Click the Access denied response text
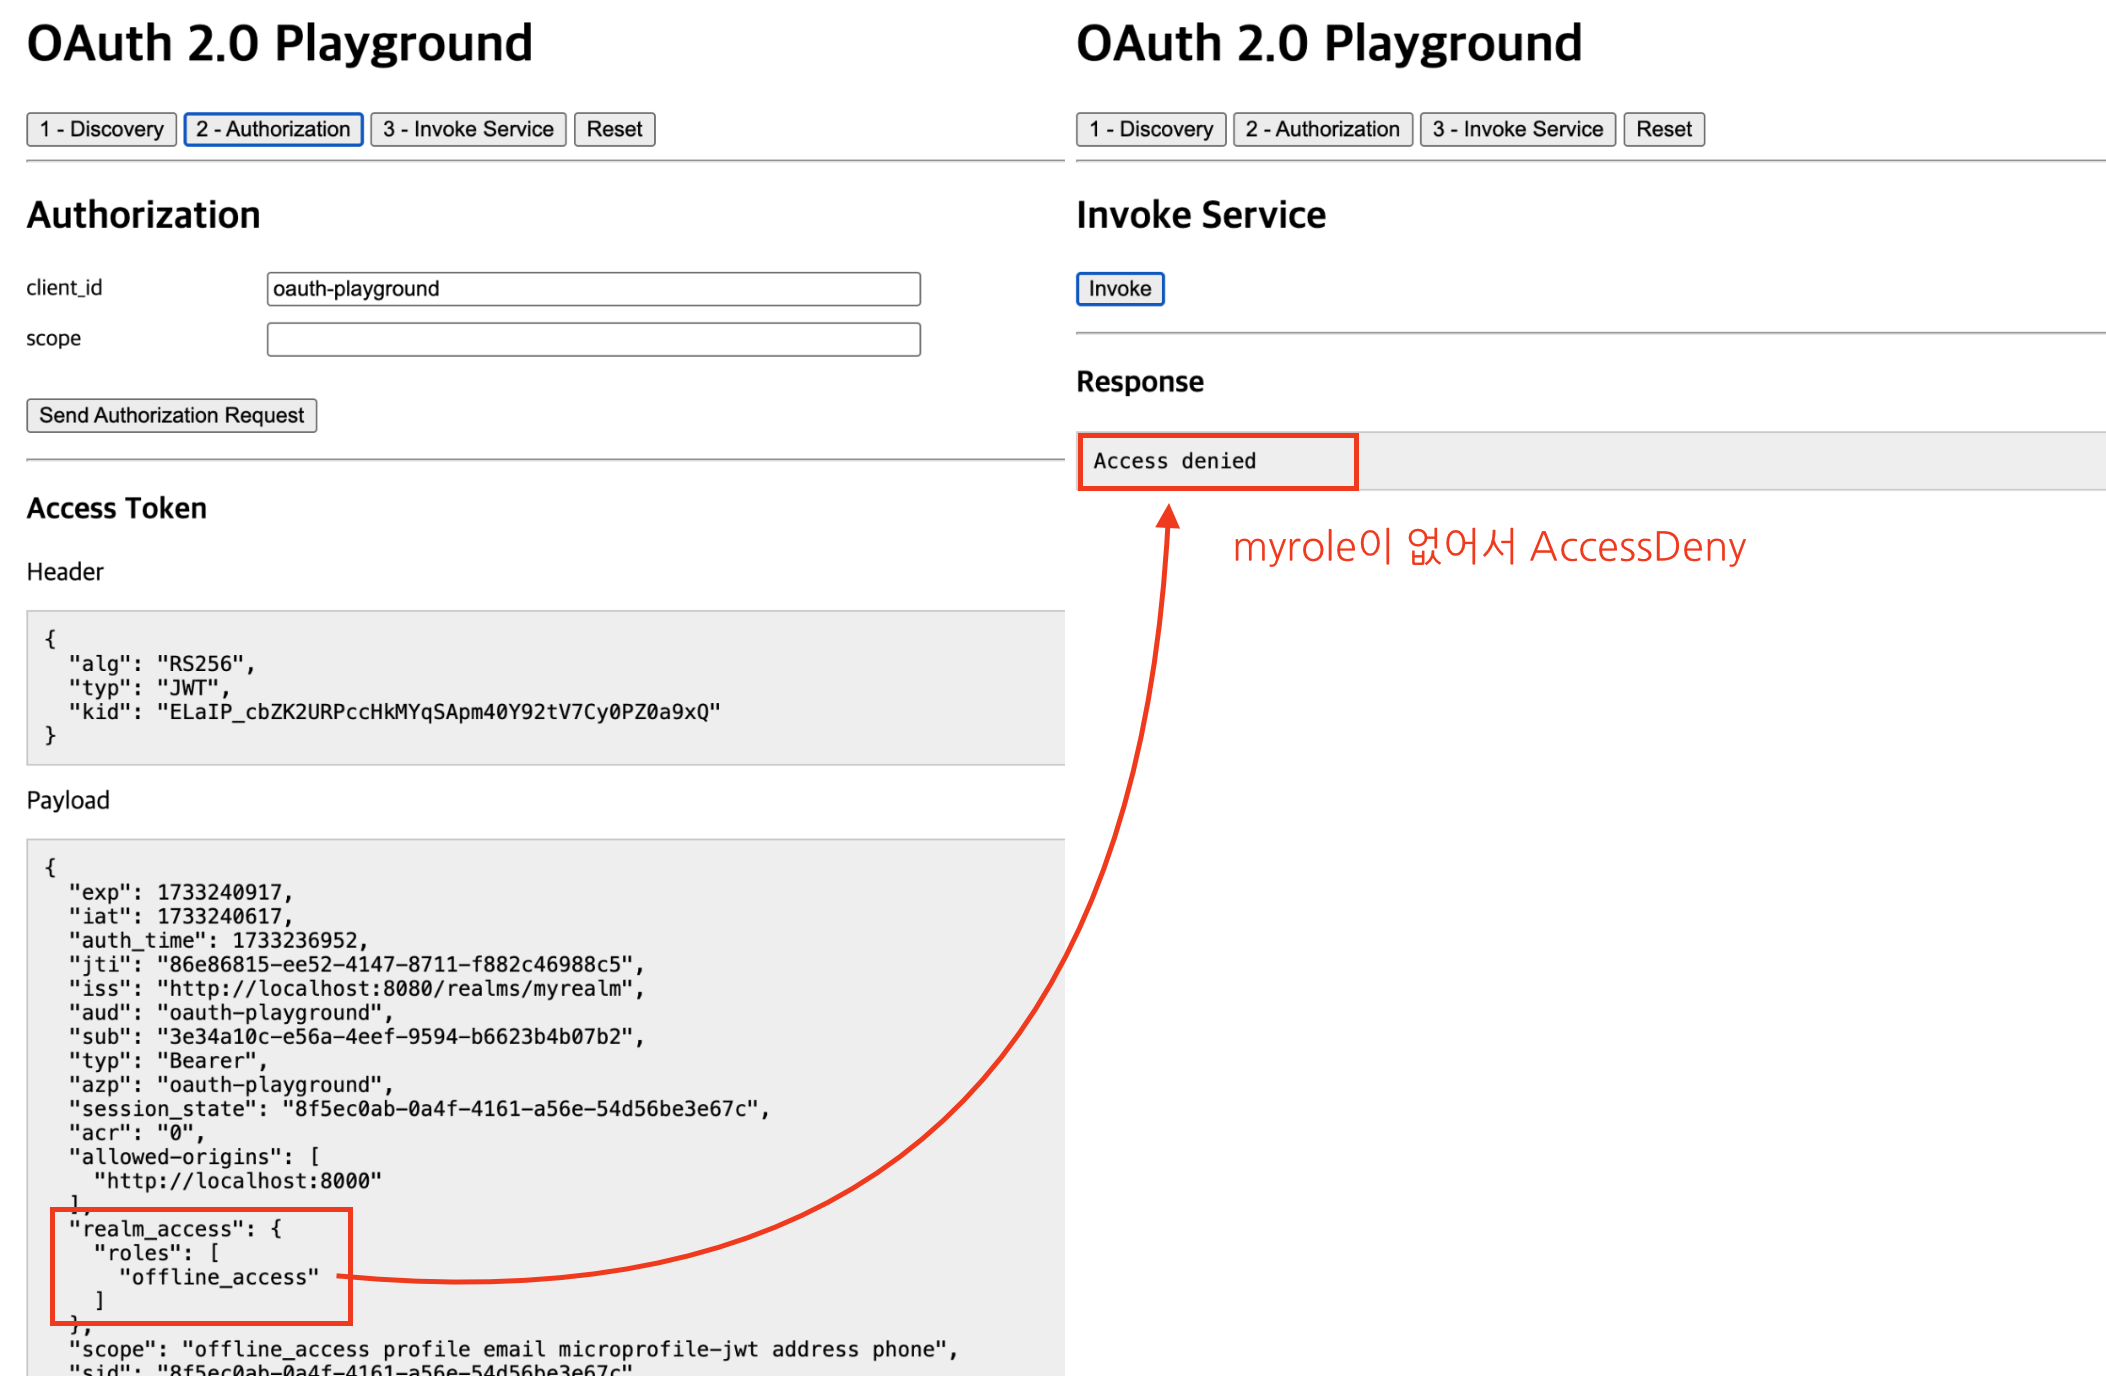The image size is (2106, 1376). [x=1174, y=461]
